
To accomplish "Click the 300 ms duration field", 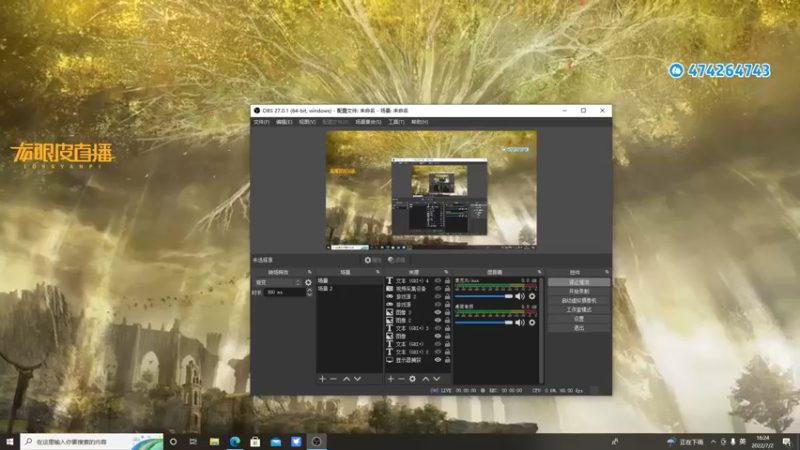I will point(285,292).
